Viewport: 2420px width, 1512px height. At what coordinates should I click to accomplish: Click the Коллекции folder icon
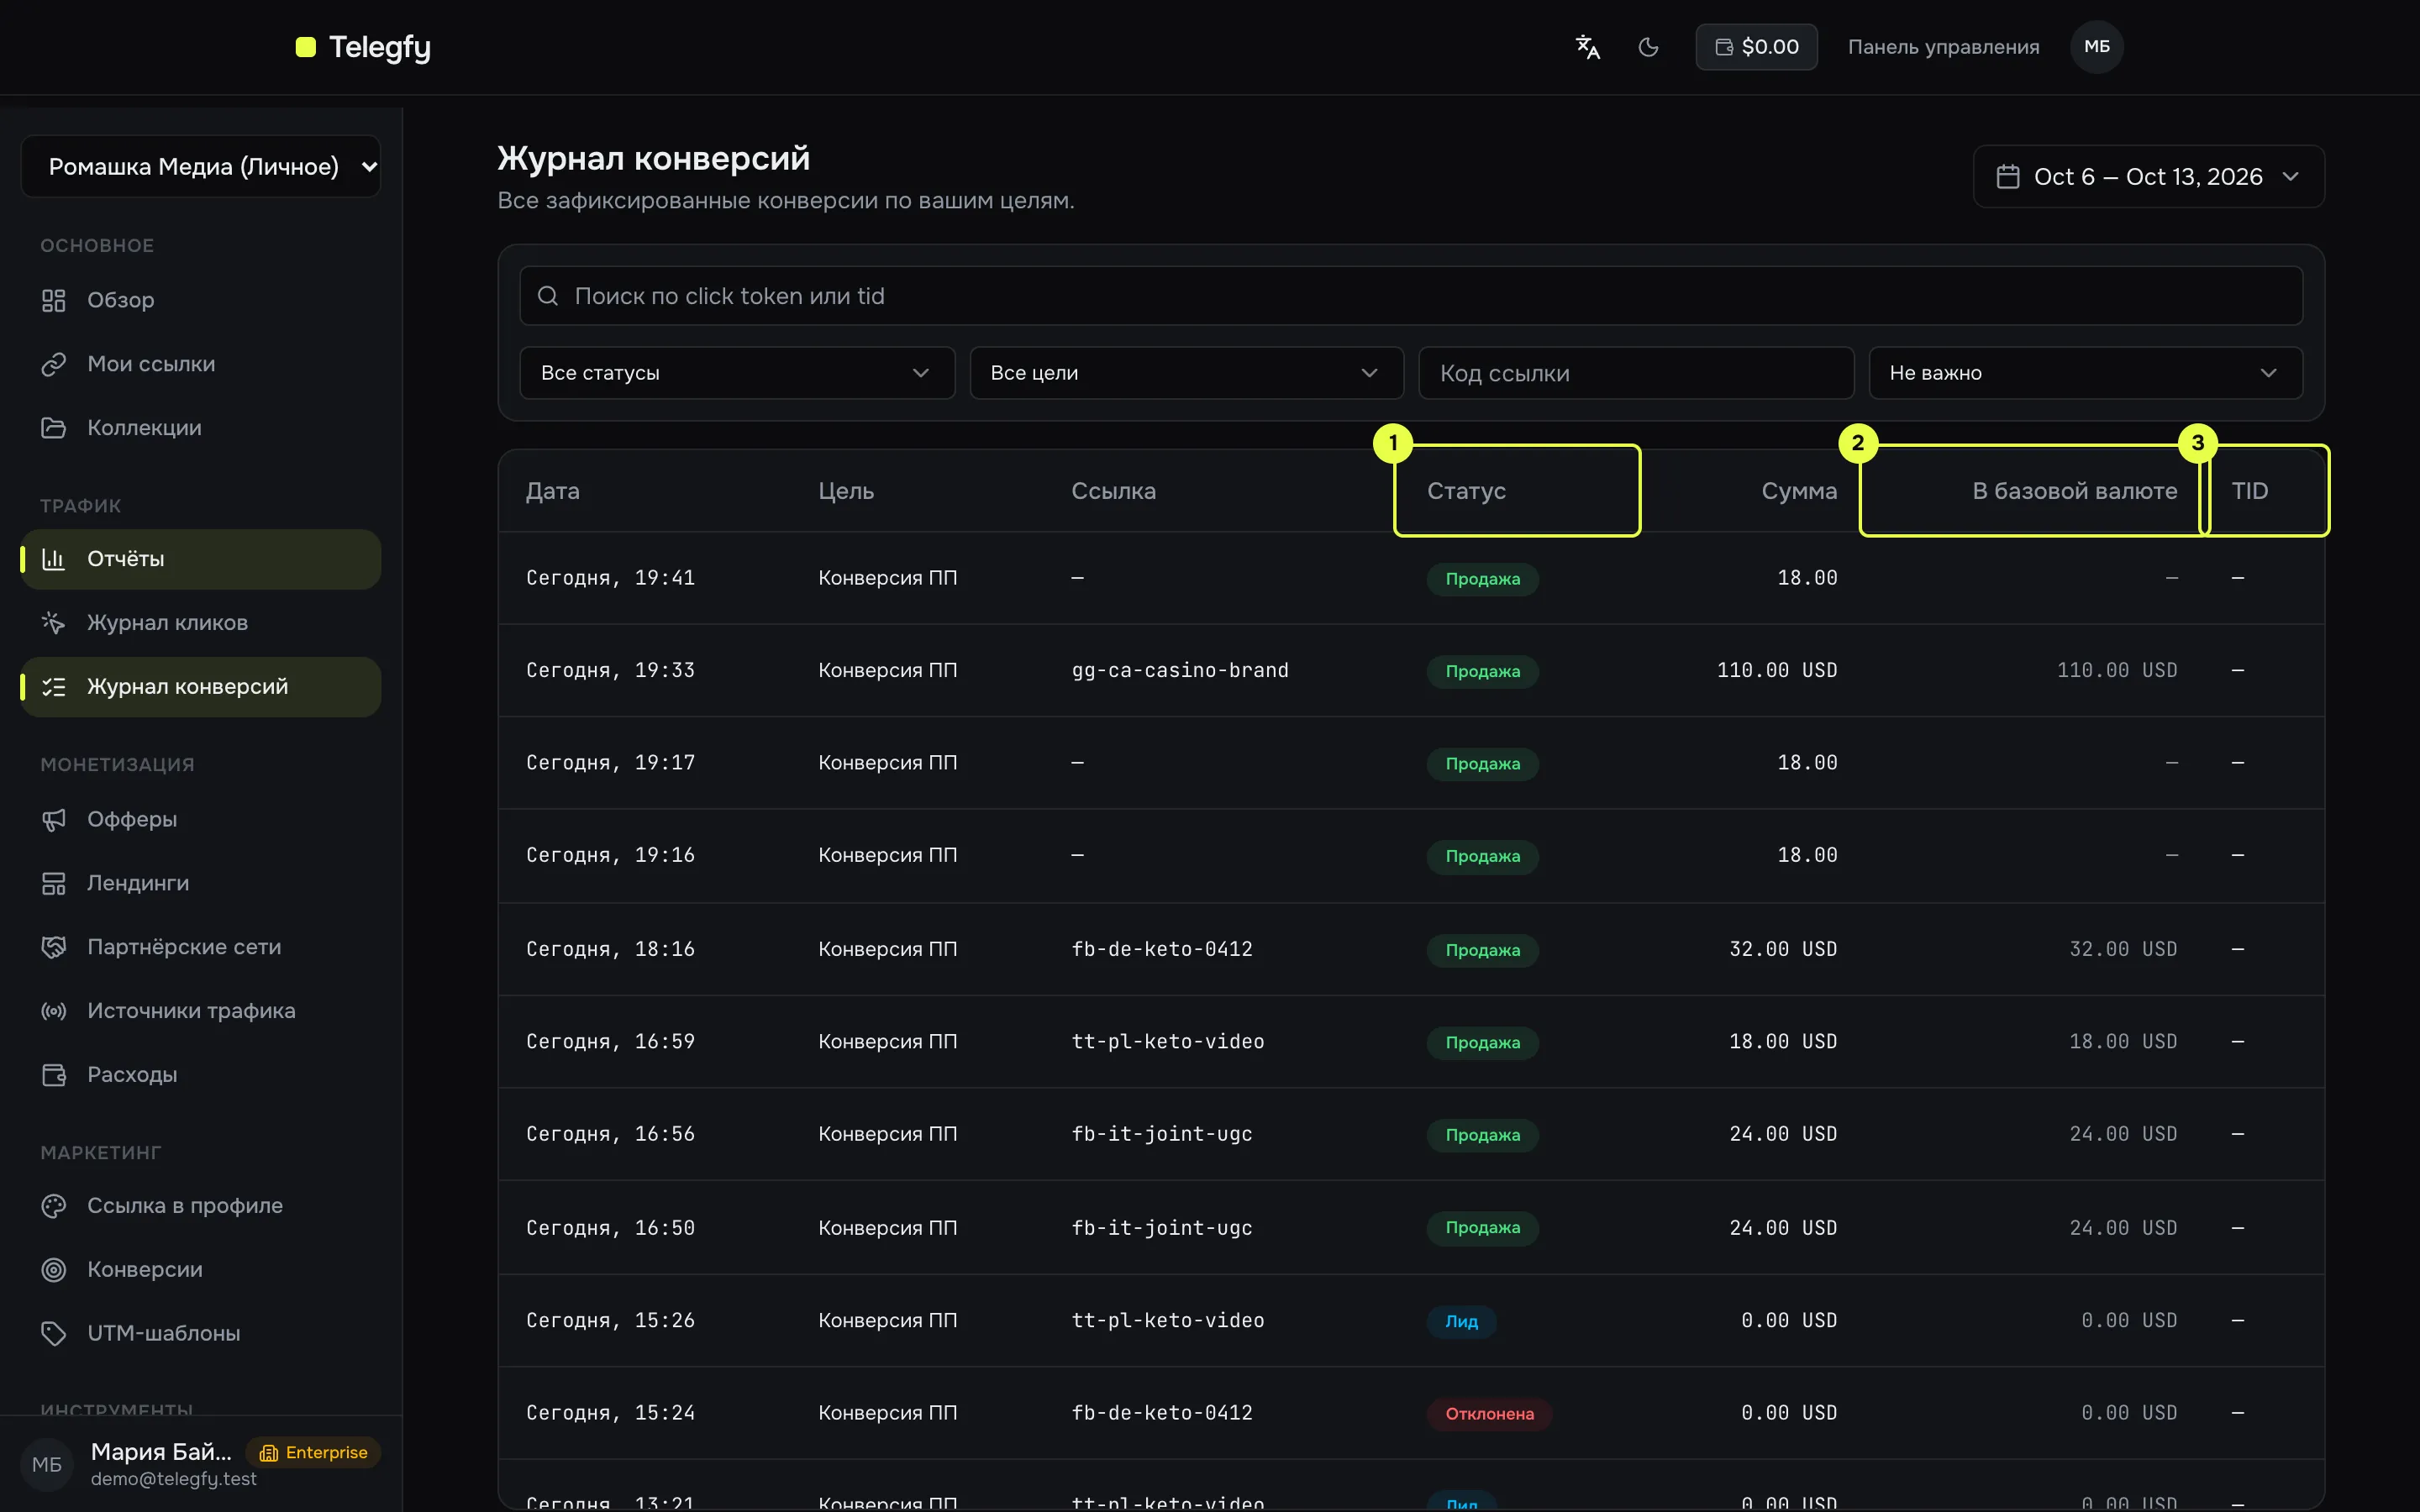(x=54, y=428)
